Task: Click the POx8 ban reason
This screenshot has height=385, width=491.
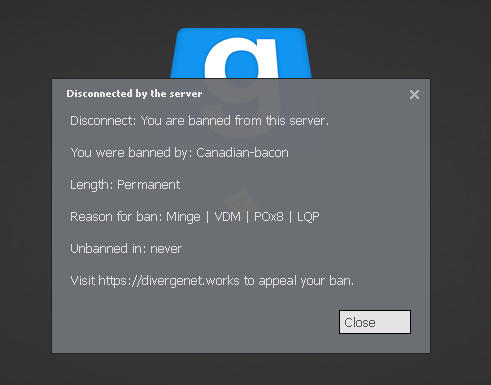Action: point(269,217)
